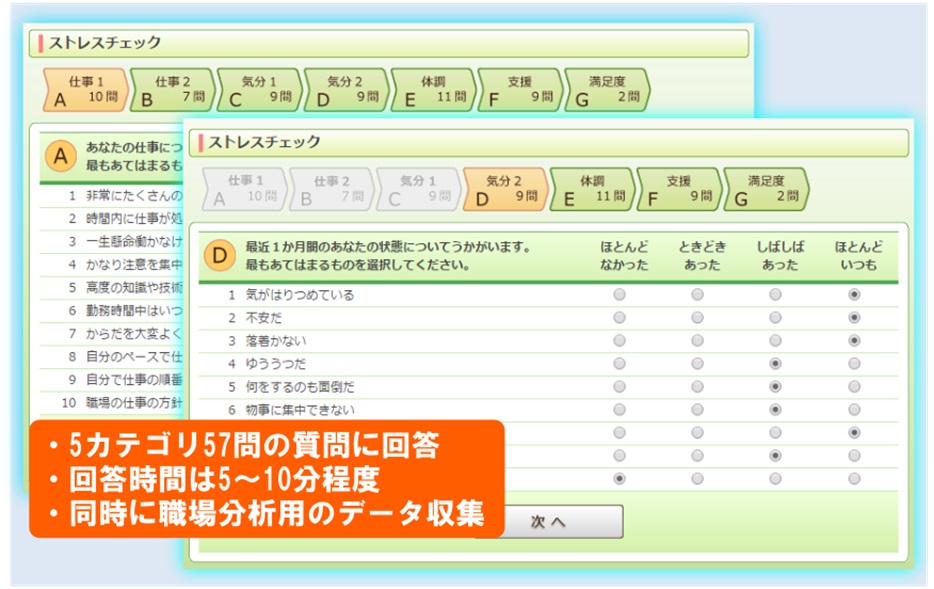Select 満足度 tab G in the back window
This screenshot has width=934, height=589.
[x=607, y=90]
